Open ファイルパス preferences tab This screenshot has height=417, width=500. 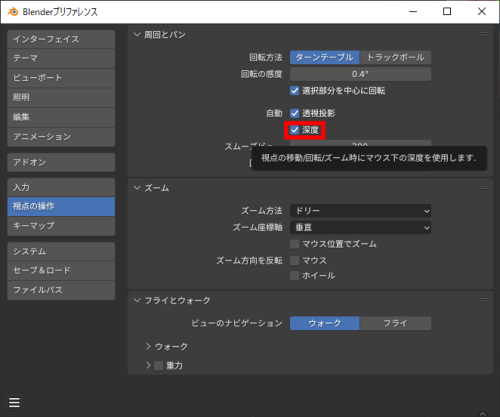tap(61, 290)
